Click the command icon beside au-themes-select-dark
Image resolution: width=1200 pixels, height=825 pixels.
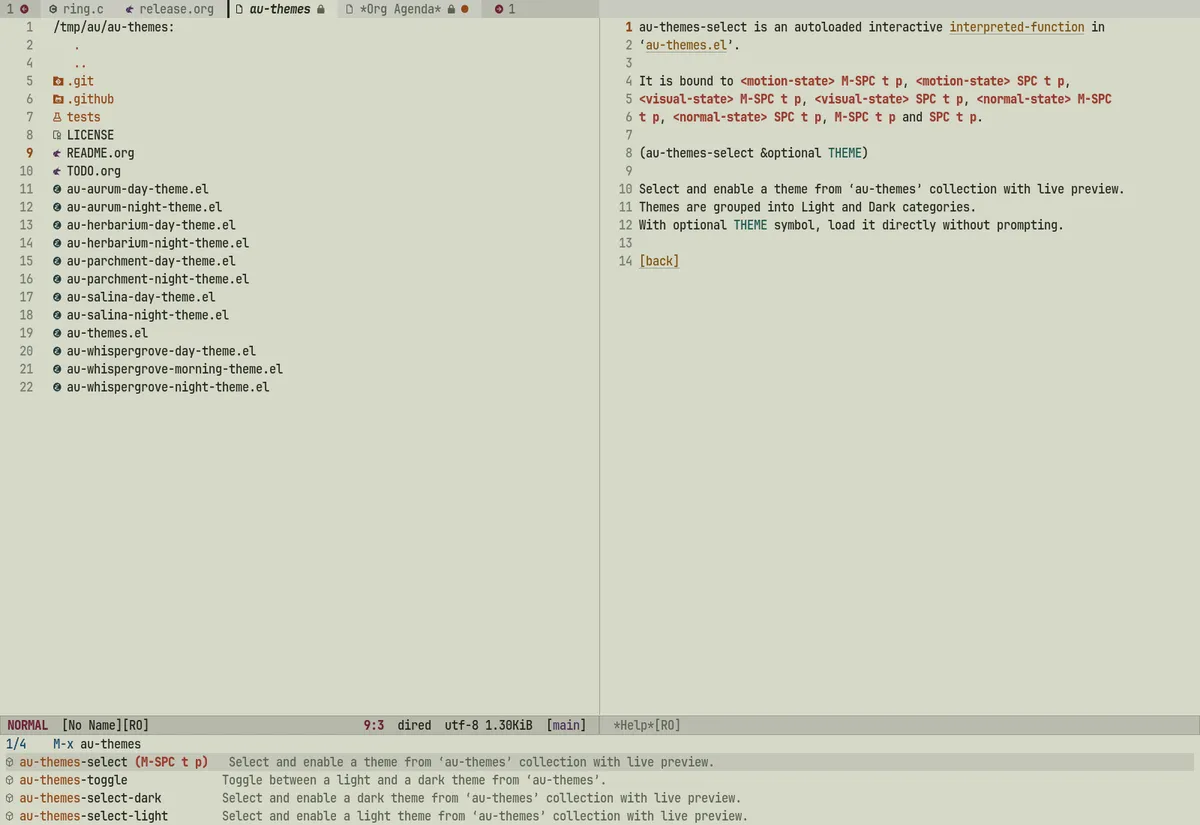pyautogui.click(x=10, y=798)
